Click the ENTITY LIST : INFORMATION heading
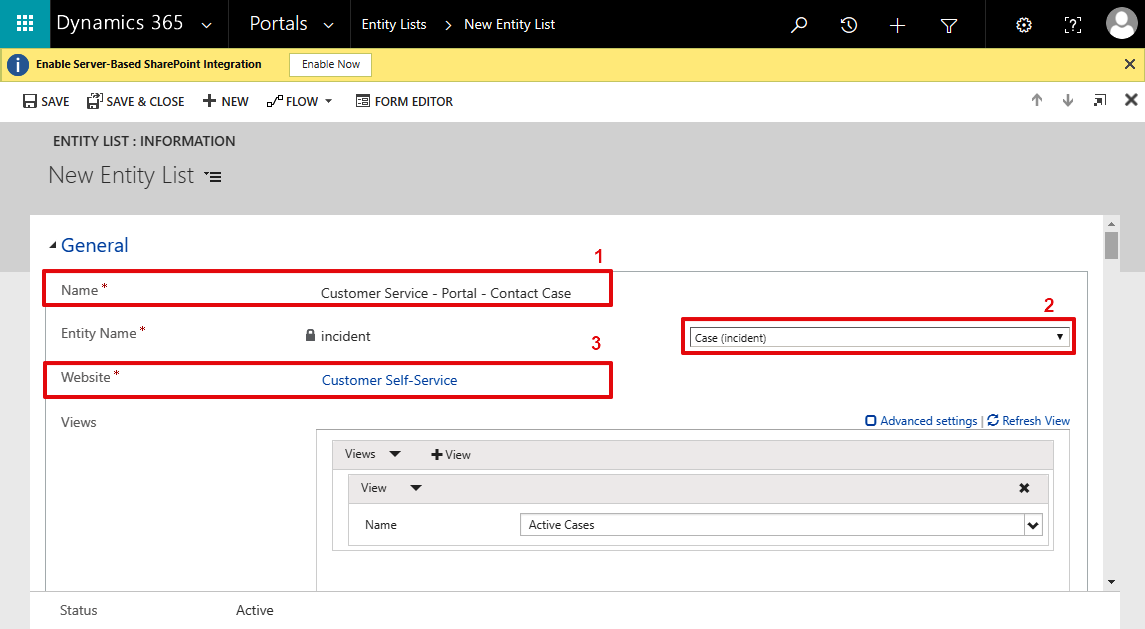The image size is (1145, 629). [x=144, y=141]
